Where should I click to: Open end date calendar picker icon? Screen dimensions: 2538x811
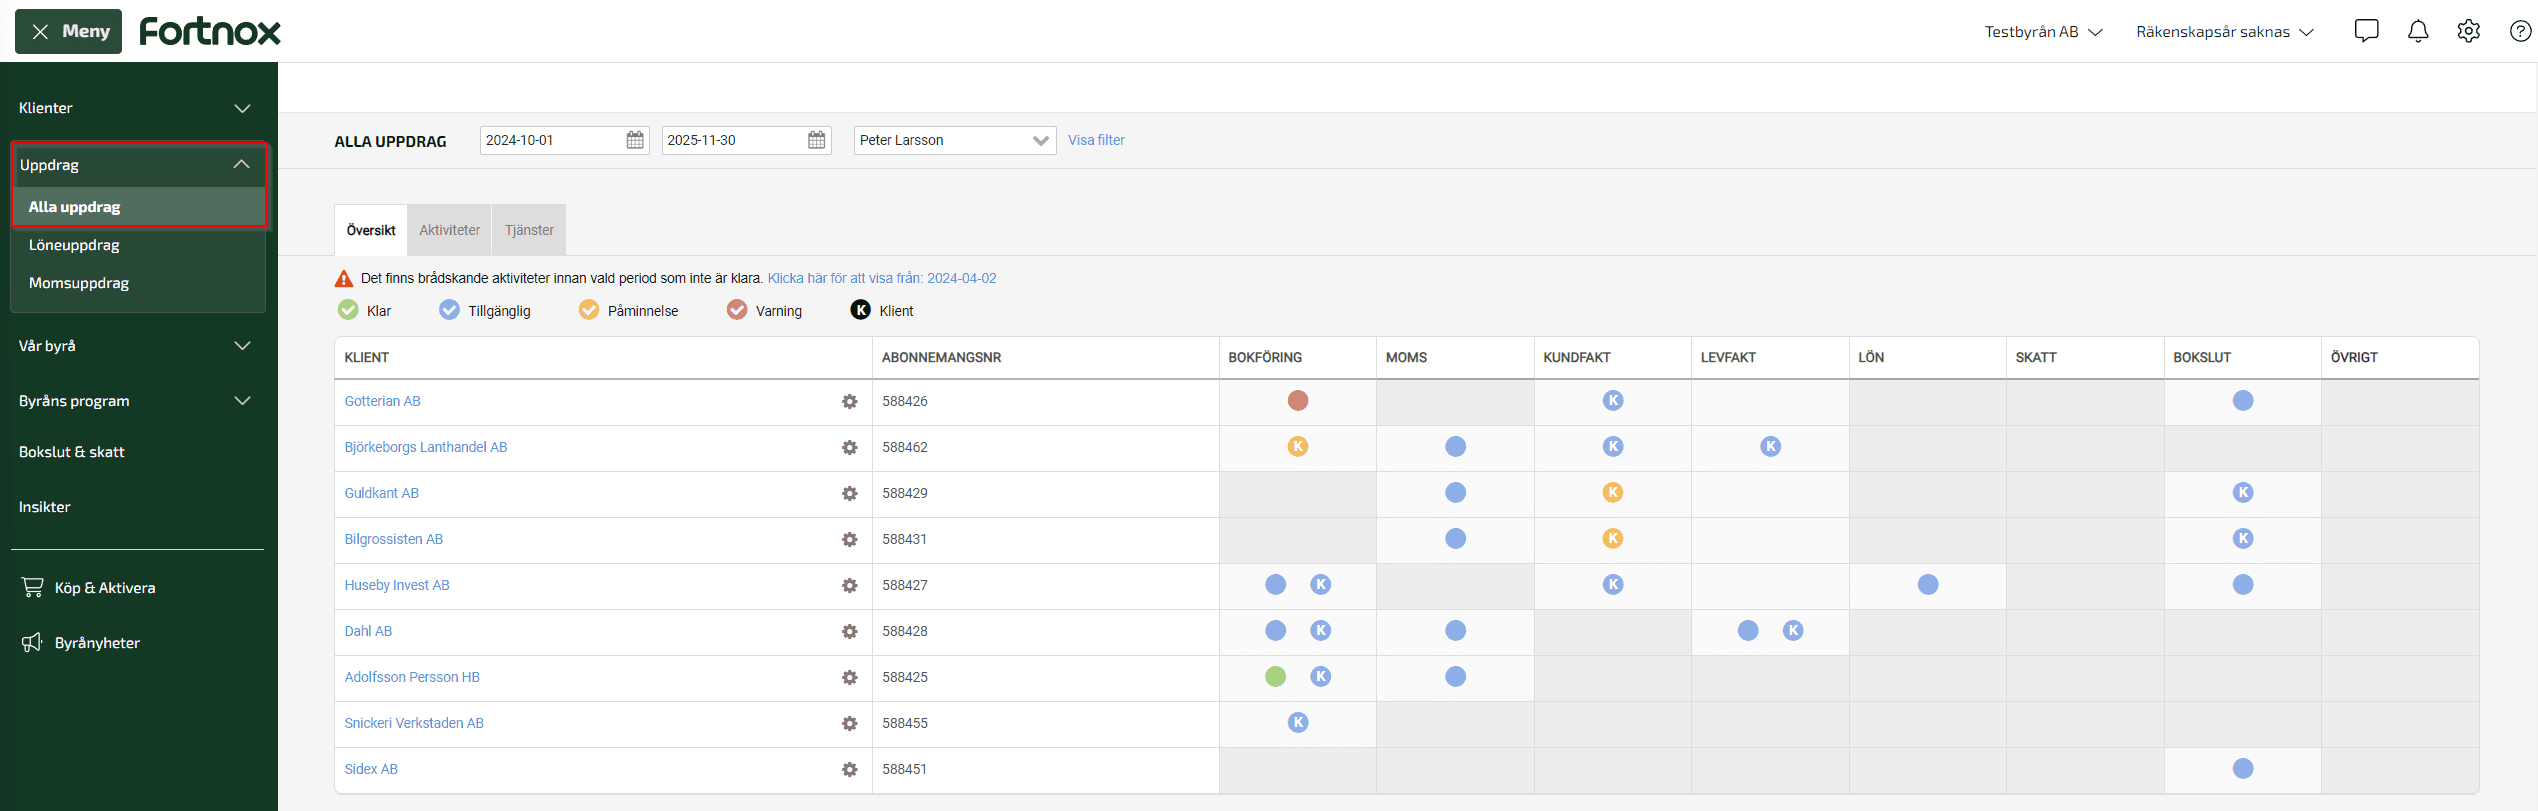point(817,140)
